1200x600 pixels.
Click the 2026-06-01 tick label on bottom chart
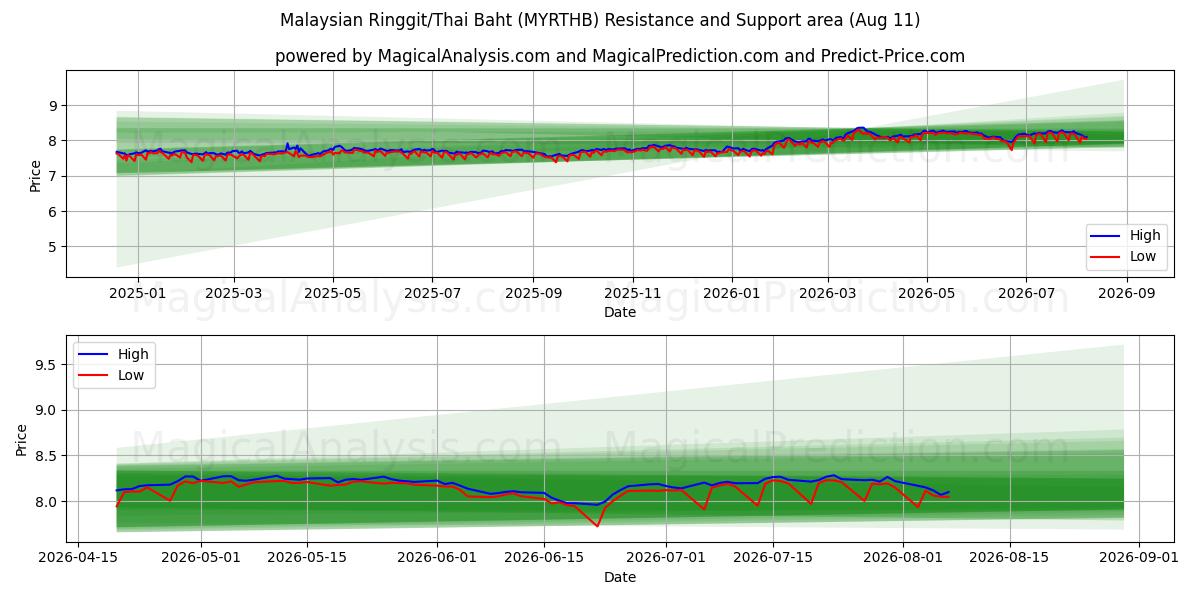click(x=437, y=558)
